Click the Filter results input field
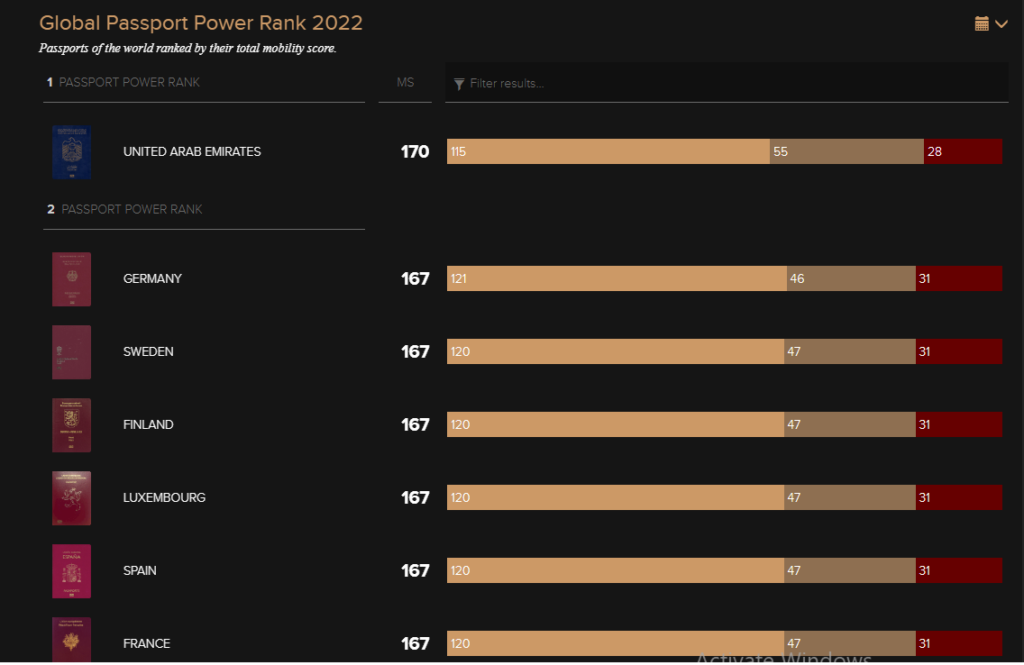The image size is (1024, 665). point(735,84)
